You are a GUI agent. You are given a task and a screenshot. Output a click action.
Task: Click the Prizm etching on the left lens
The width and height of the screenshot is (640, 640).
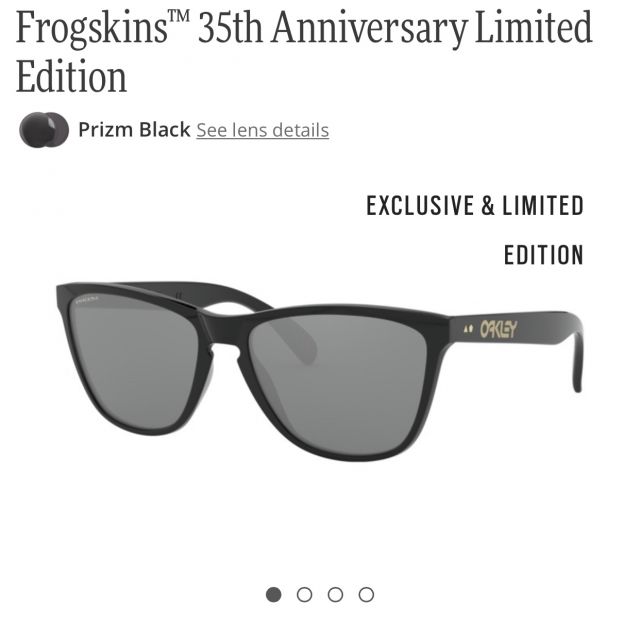coord(87,300)
